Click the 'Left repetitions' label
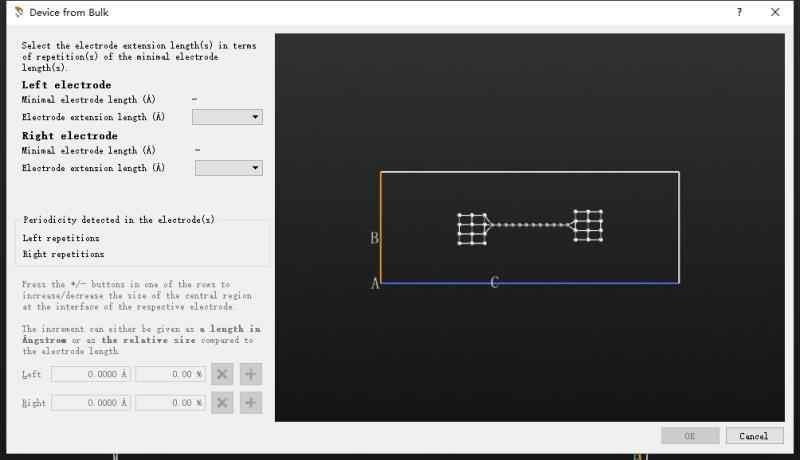The width and height of the screenshot is (800, 460). point(61,238)
